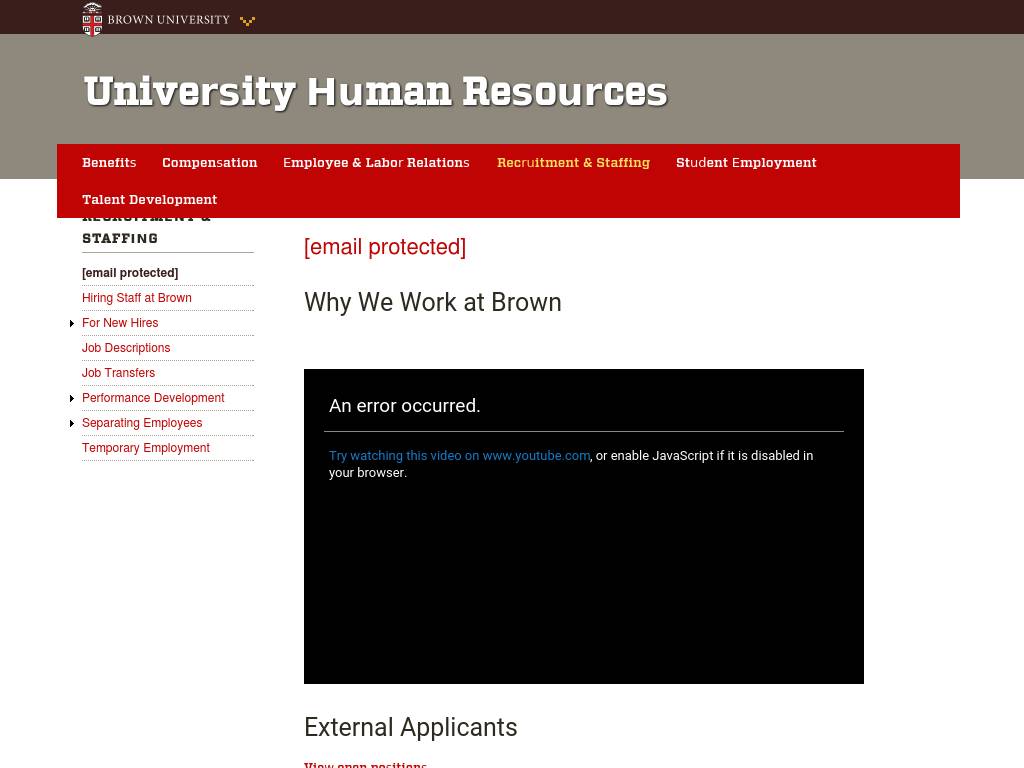Viewport: 1024px width, 768px height.
Task: Open Student Employment from the navigation
Action: click(x=746, y=163)
